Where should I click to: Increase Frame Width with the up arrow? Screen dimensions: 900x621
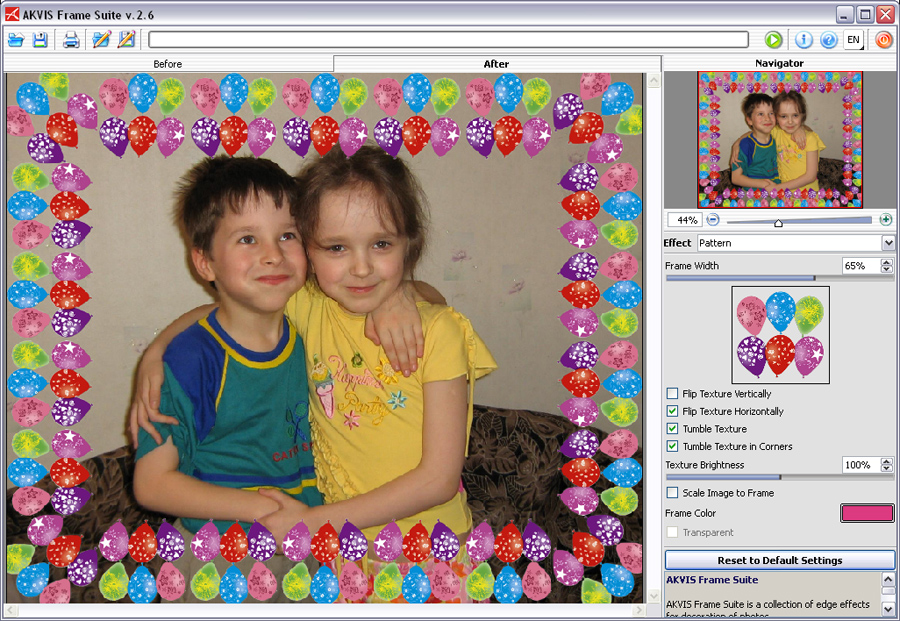click(887, 262)
